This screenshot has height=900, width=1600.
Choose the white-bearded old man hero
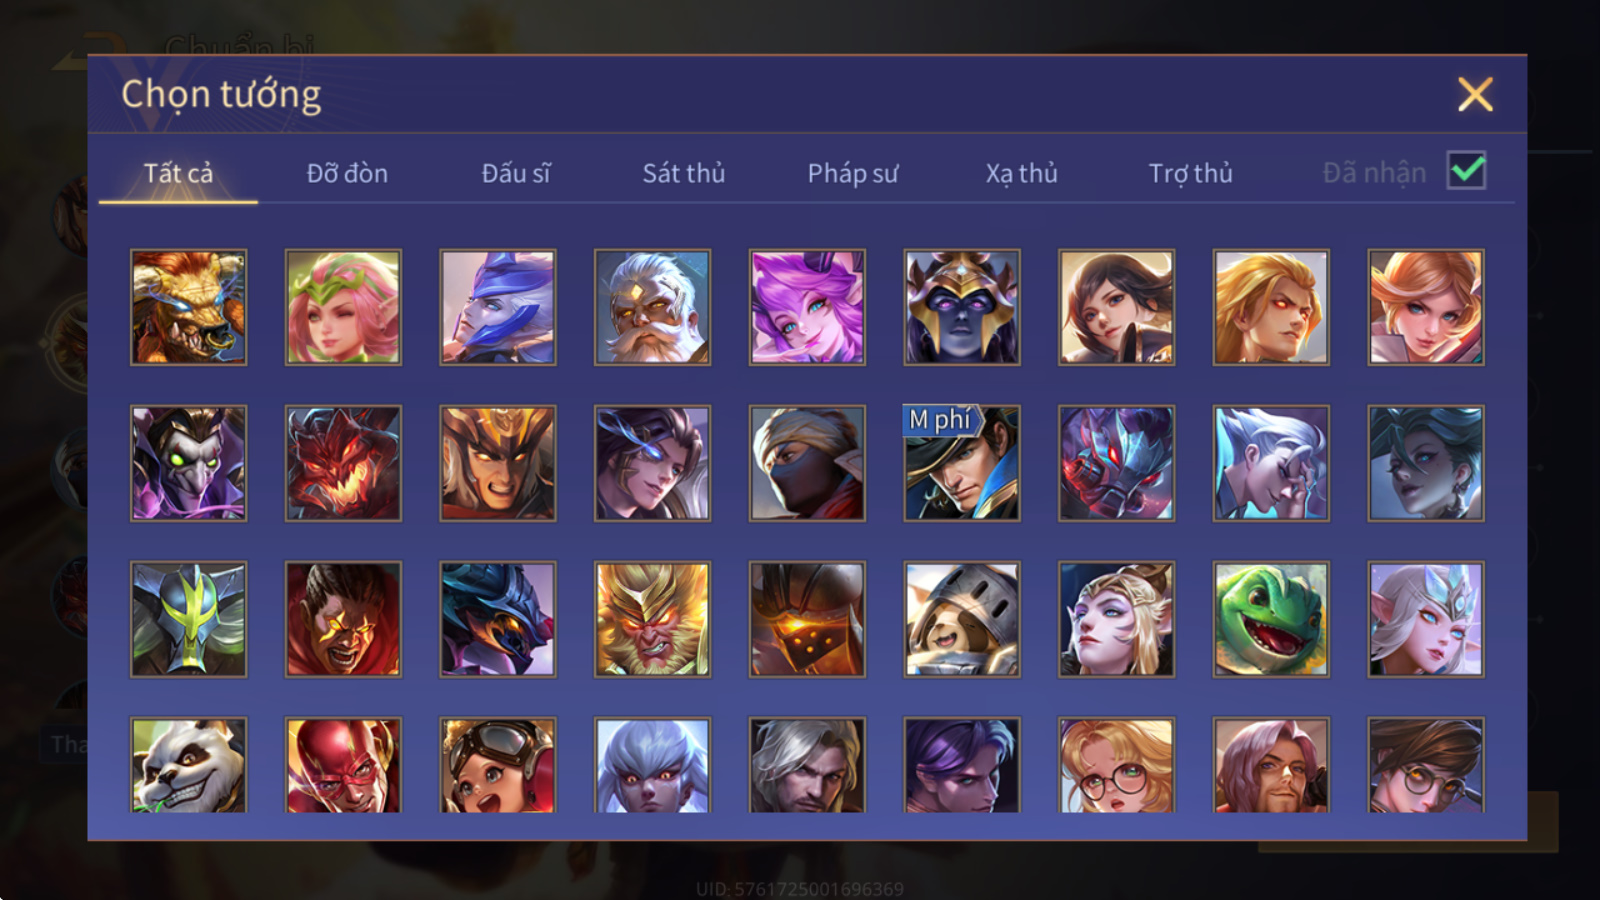(x=652, y=307)
